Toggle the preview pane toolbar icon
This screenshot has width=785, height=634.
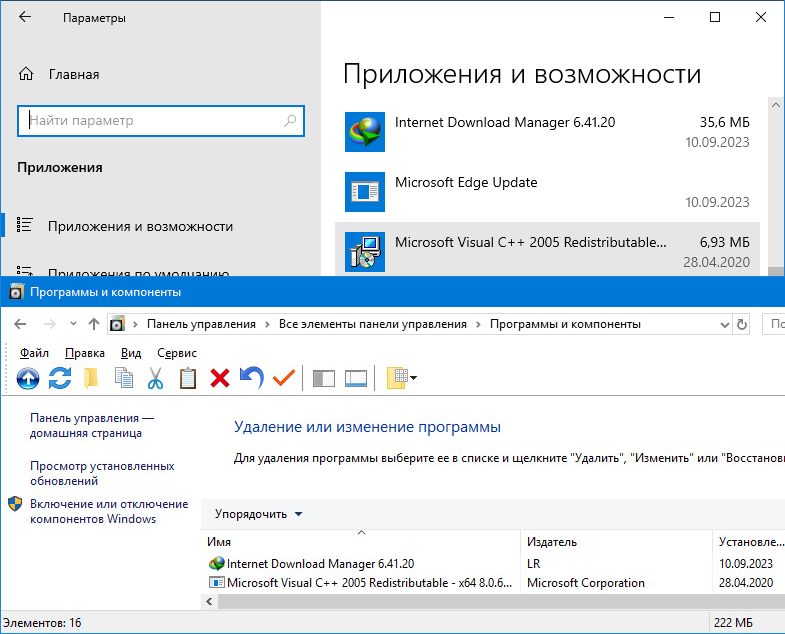click(x=356, y=379)
